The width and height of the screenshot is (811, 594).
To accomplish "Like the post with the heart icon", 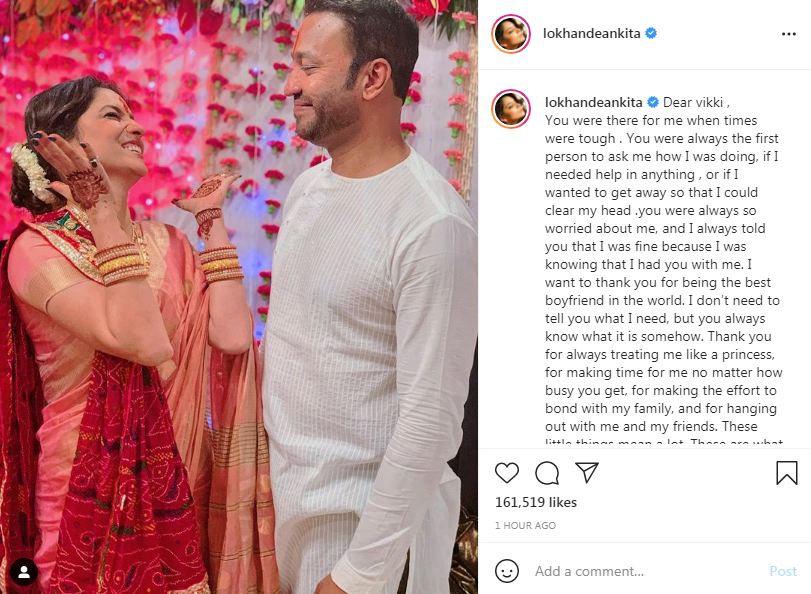I will click(507, 473).
